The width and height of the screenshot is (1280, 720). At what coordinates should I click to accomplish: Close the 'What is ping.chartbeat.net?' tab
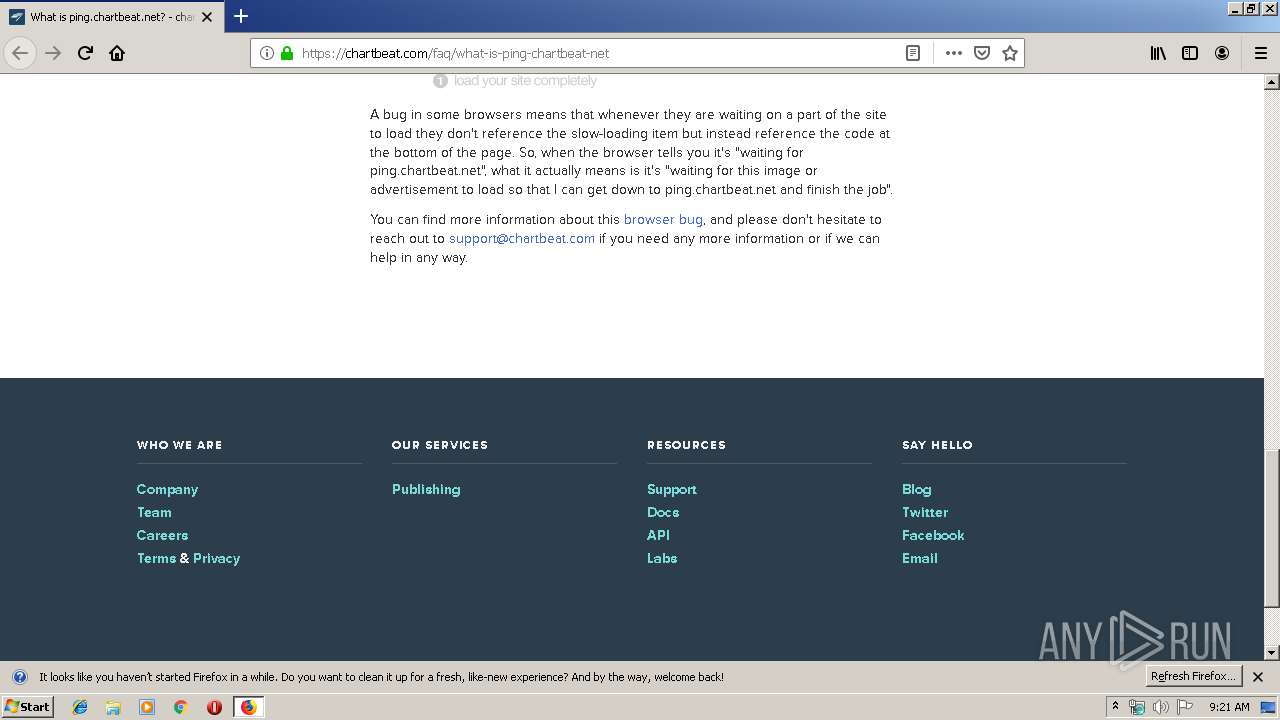pos(207,17)
